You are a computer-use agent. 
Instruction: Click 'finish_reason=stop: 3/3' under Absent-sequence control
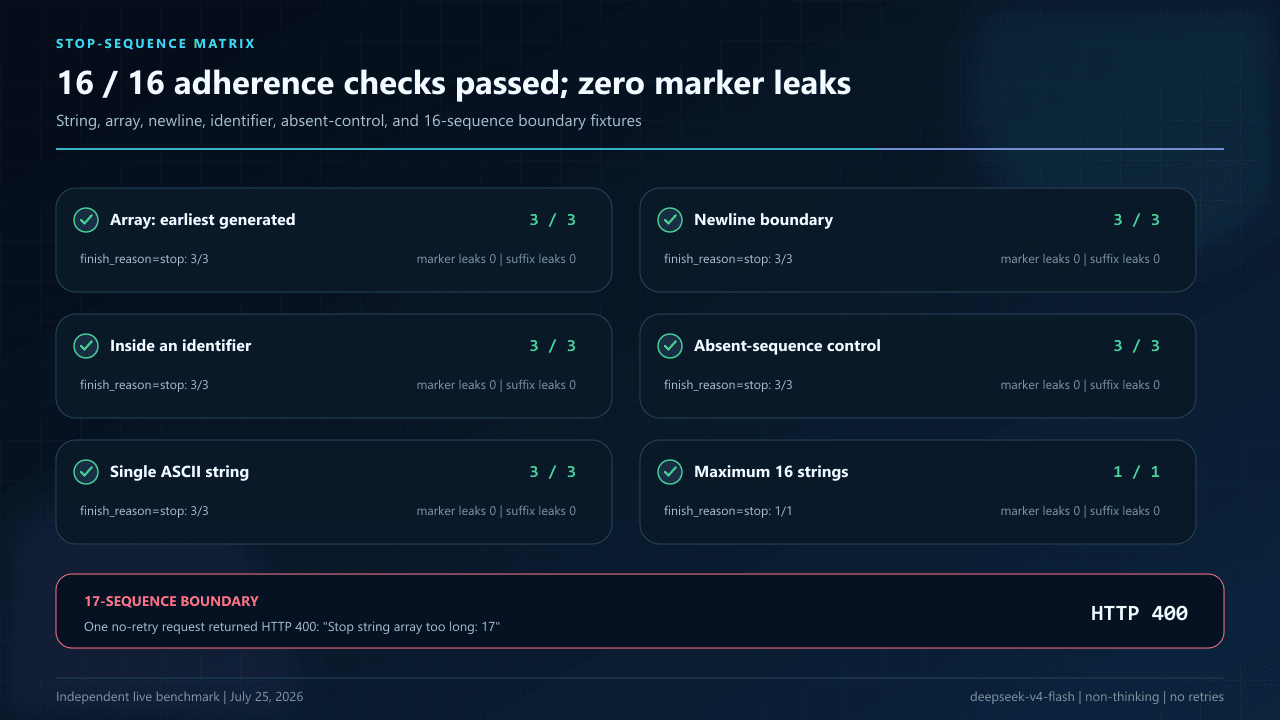coord(728,385)
